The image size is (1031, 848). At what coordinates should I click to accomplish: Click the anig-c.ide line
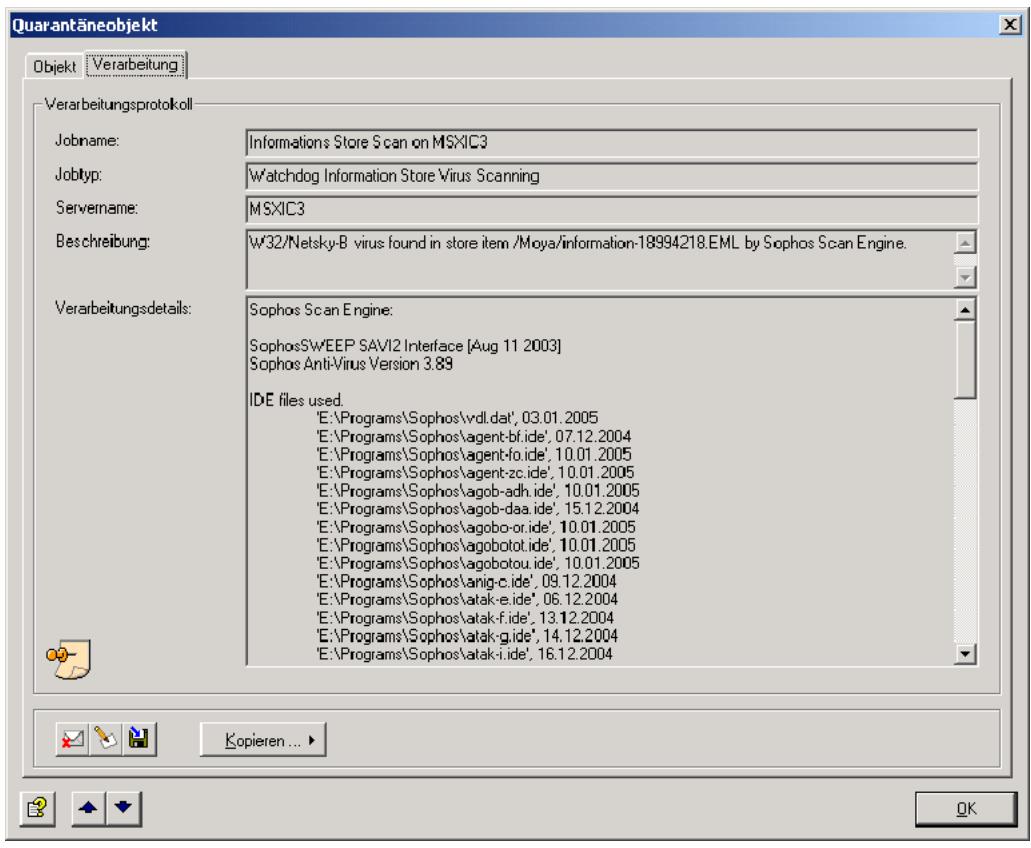coord(466,582)
